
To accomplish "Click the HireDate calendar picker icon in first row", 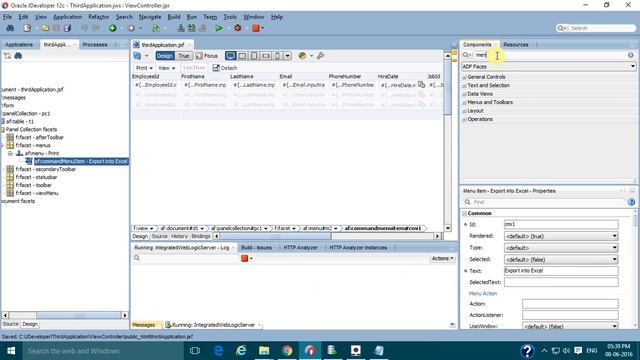I will 421,85.
